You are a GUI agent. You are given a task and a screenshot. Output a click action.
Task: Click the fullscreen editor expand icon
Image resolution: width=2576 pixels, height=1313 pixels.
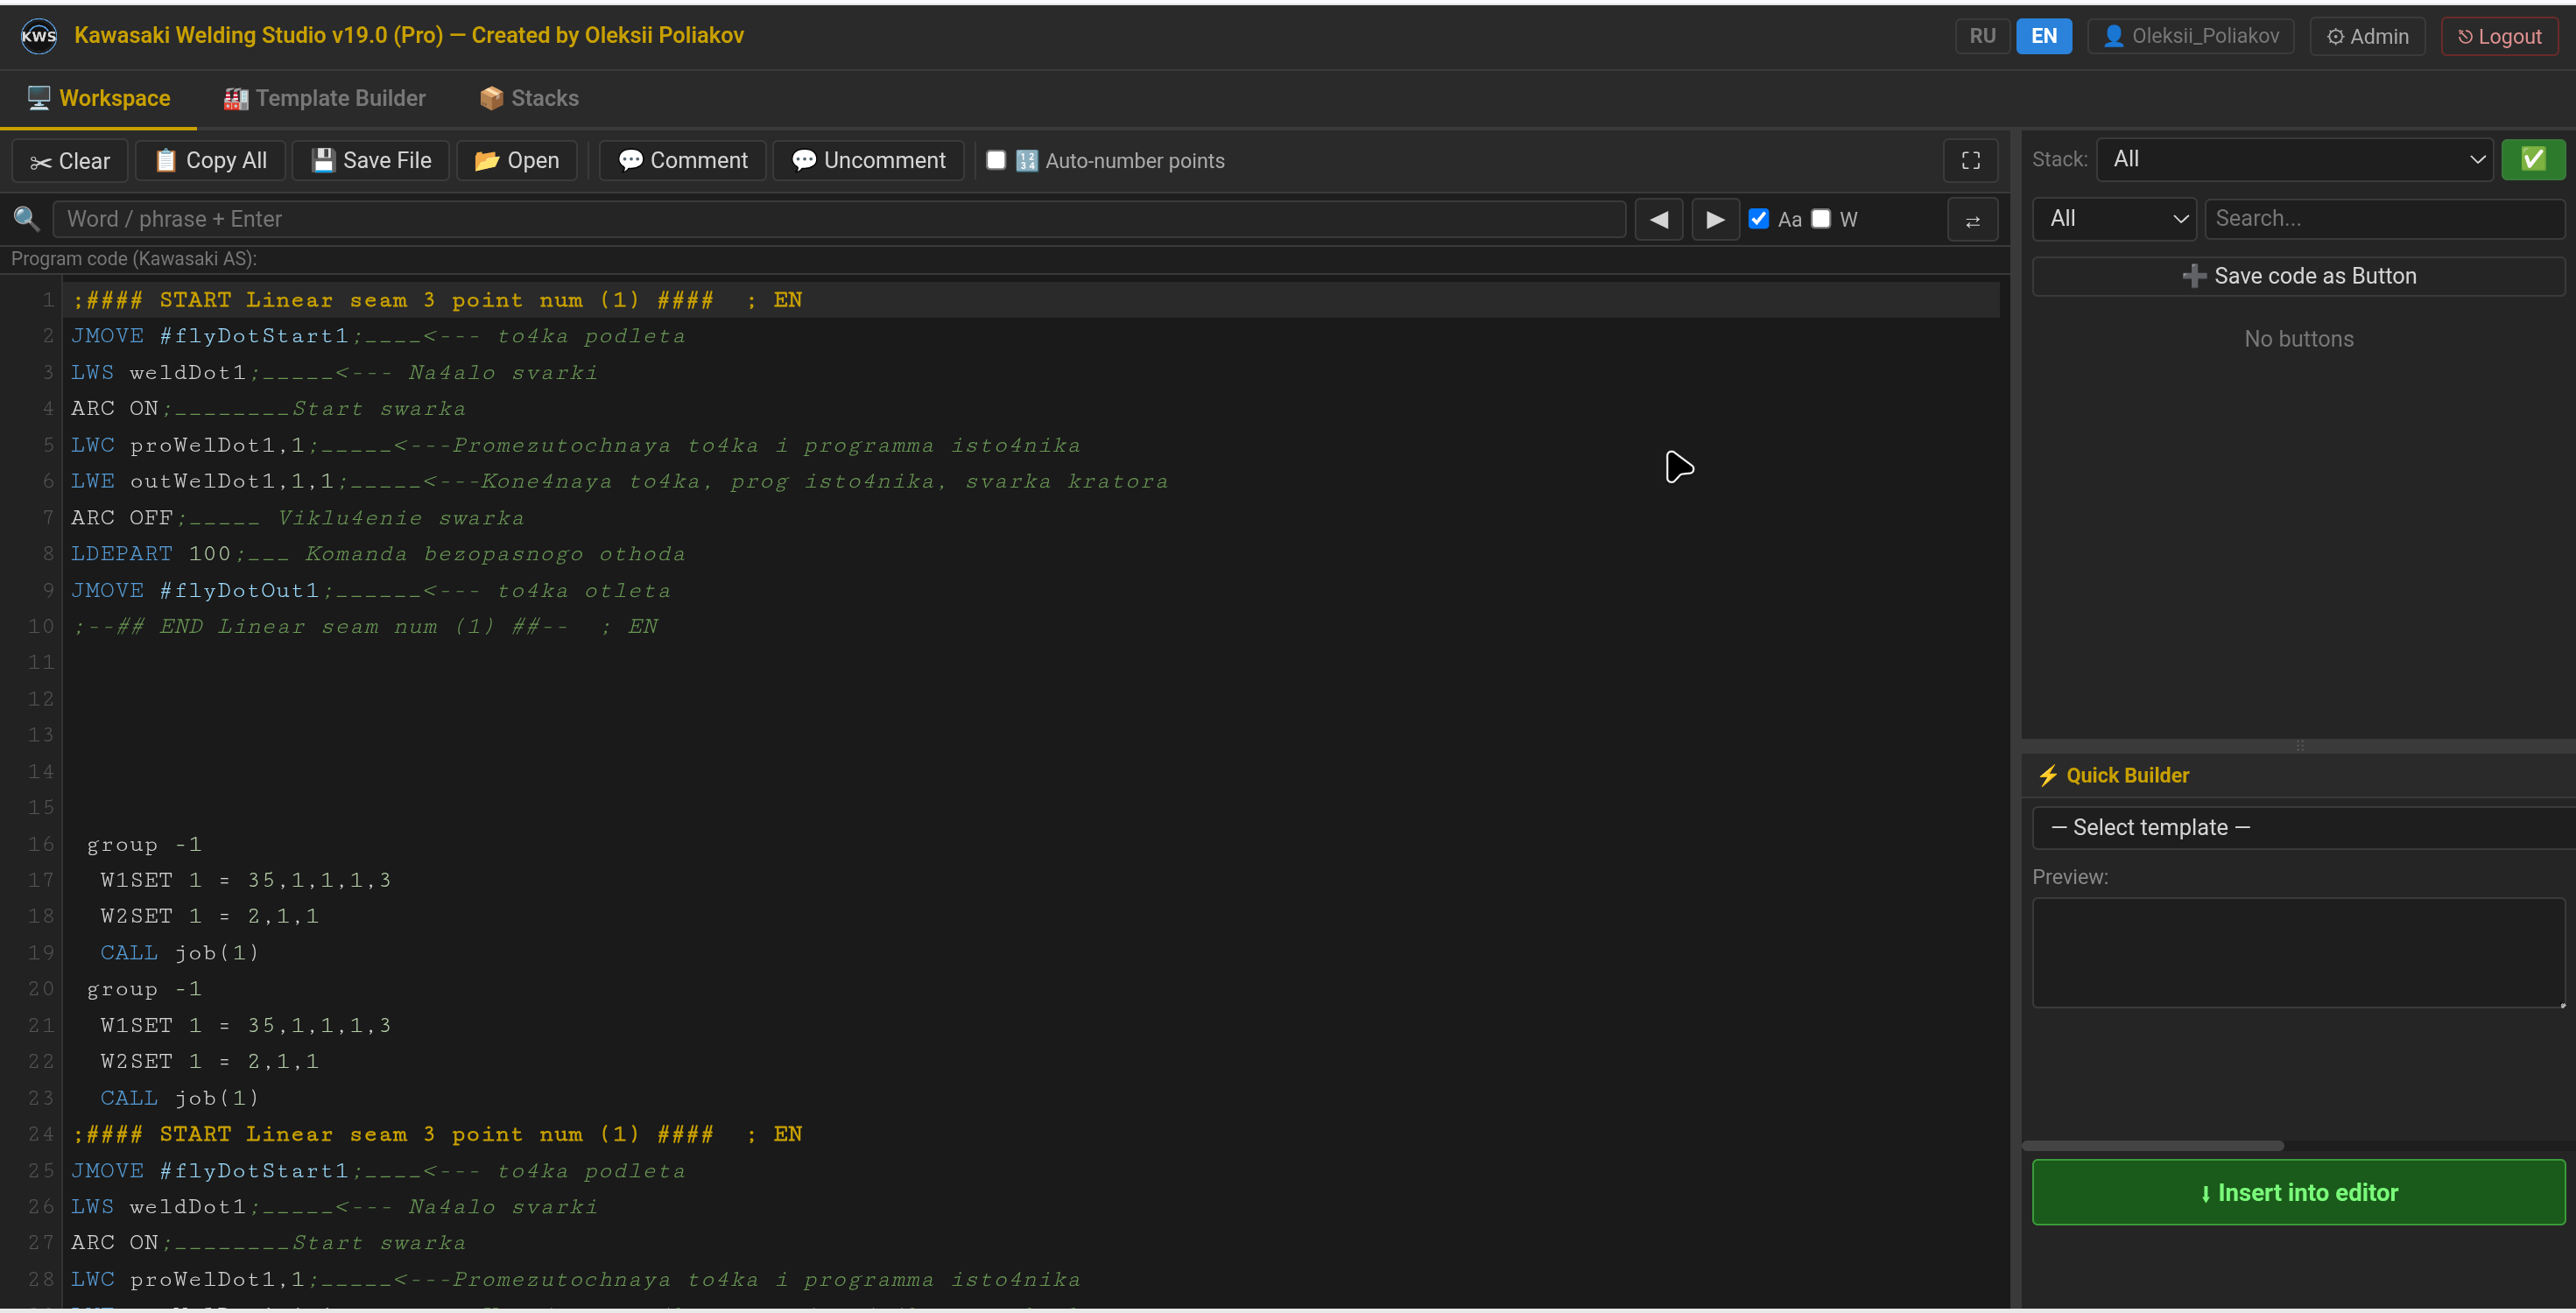tap(1970, 160)
